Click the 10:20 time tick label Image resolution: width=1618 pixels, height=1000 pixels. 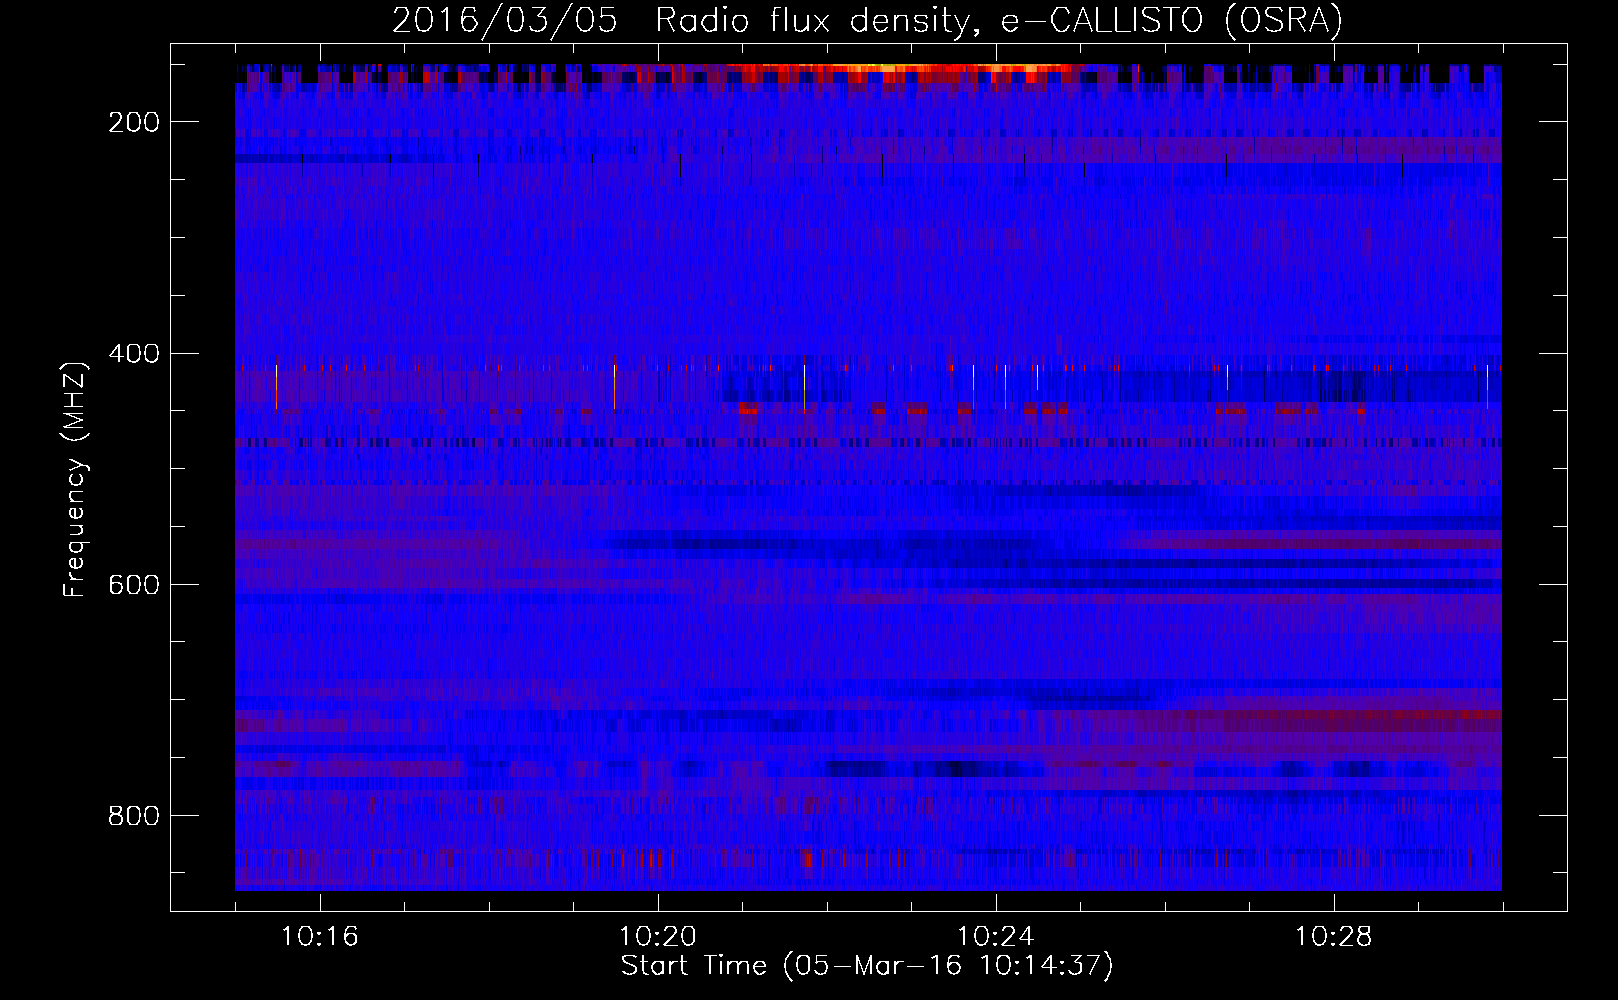click(657, 937)
